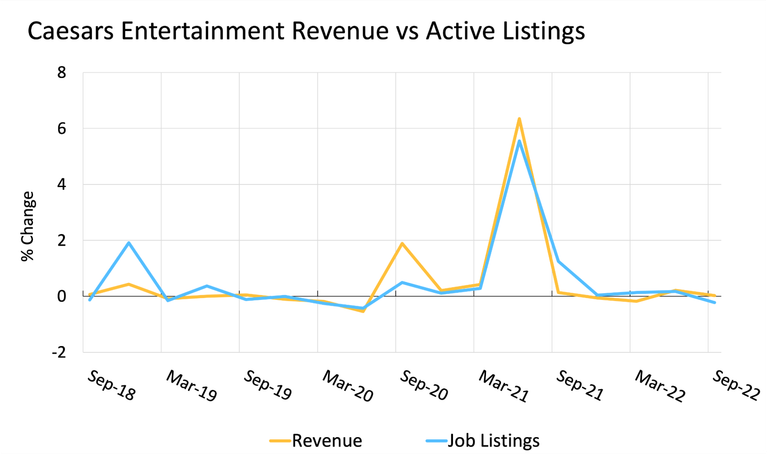The height and width of the screenshot is (454, 768).
Task: Click the chart title 'Caesars Entertainment Revenue vs Active Listings'
Action: click(306, 31)
